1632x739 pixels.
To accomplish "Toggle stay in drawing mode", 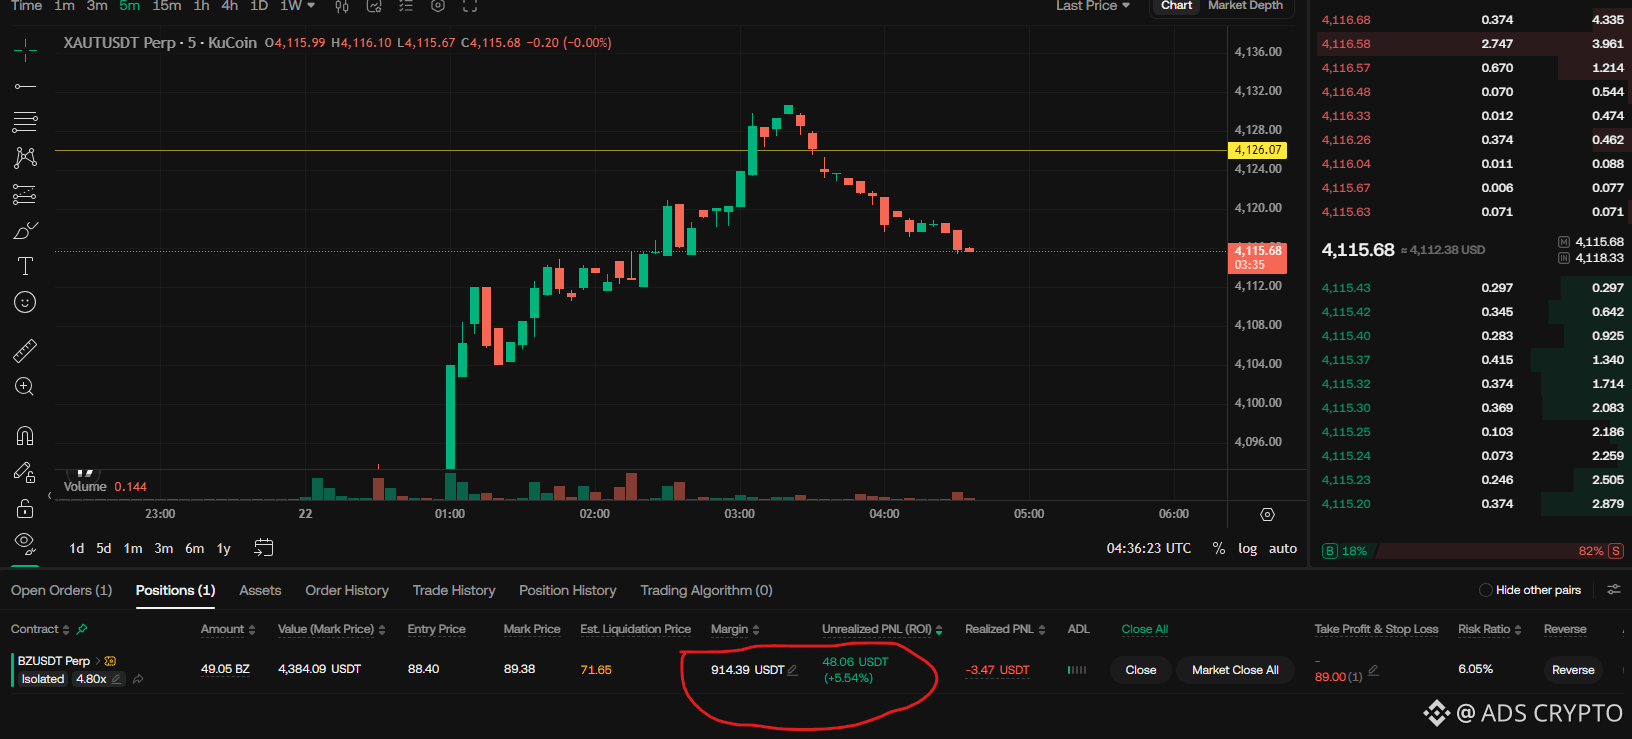I will (25, 472).
